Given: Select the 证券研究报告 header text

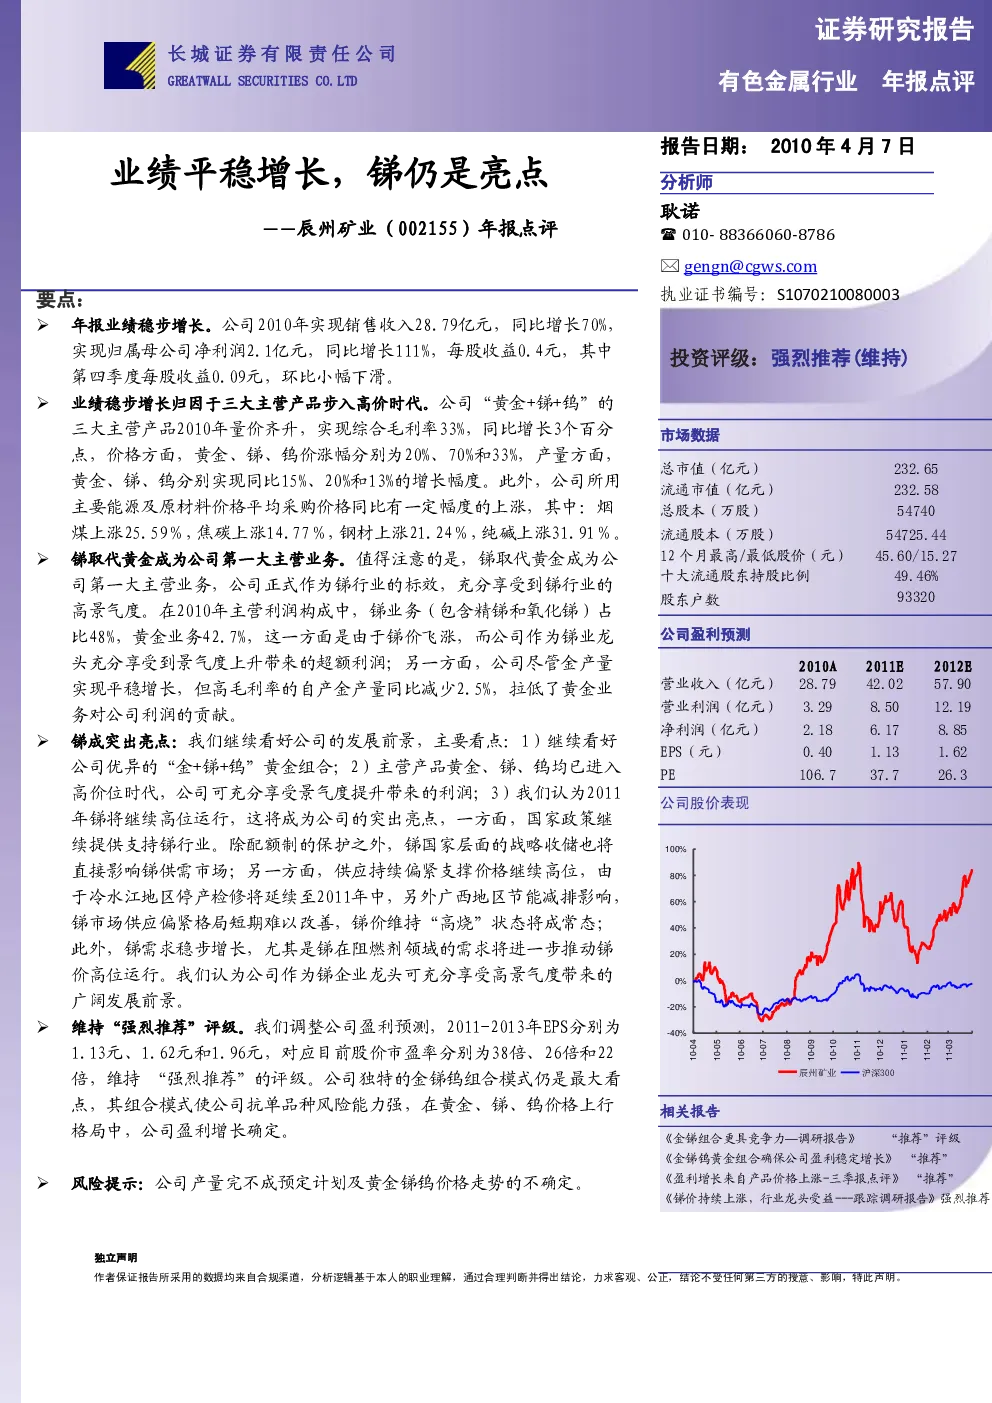Looking at the screenshot, I should click(894, 30).
